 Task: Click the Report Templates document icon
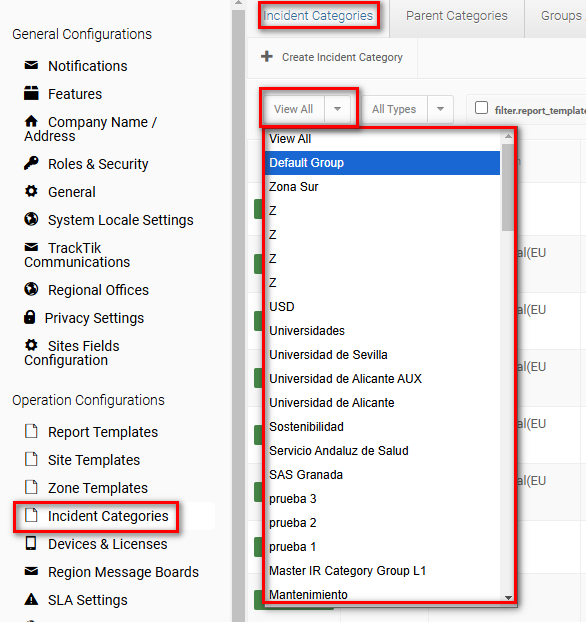[x=31, y=431]
